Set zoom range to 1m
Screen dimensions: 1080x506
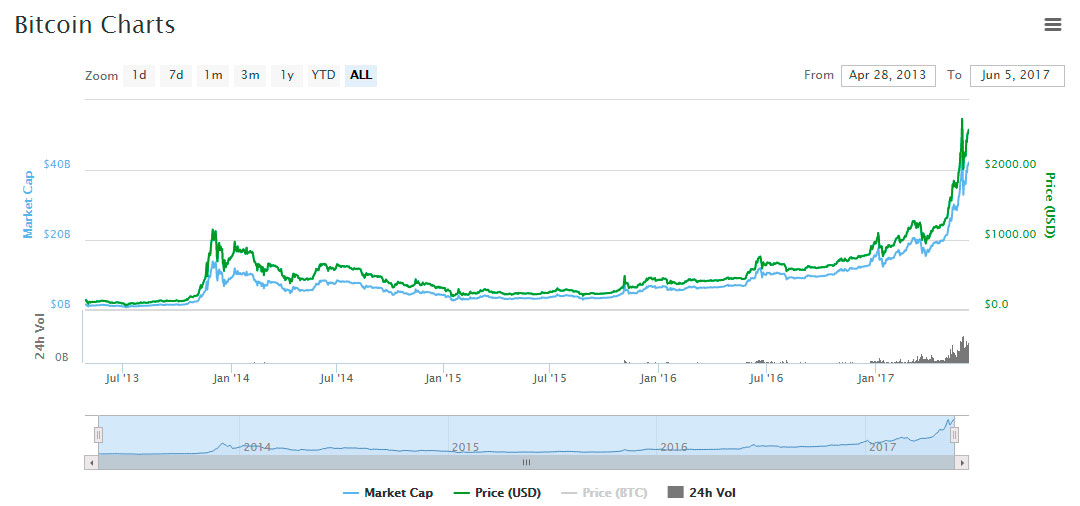coord(213,75)
